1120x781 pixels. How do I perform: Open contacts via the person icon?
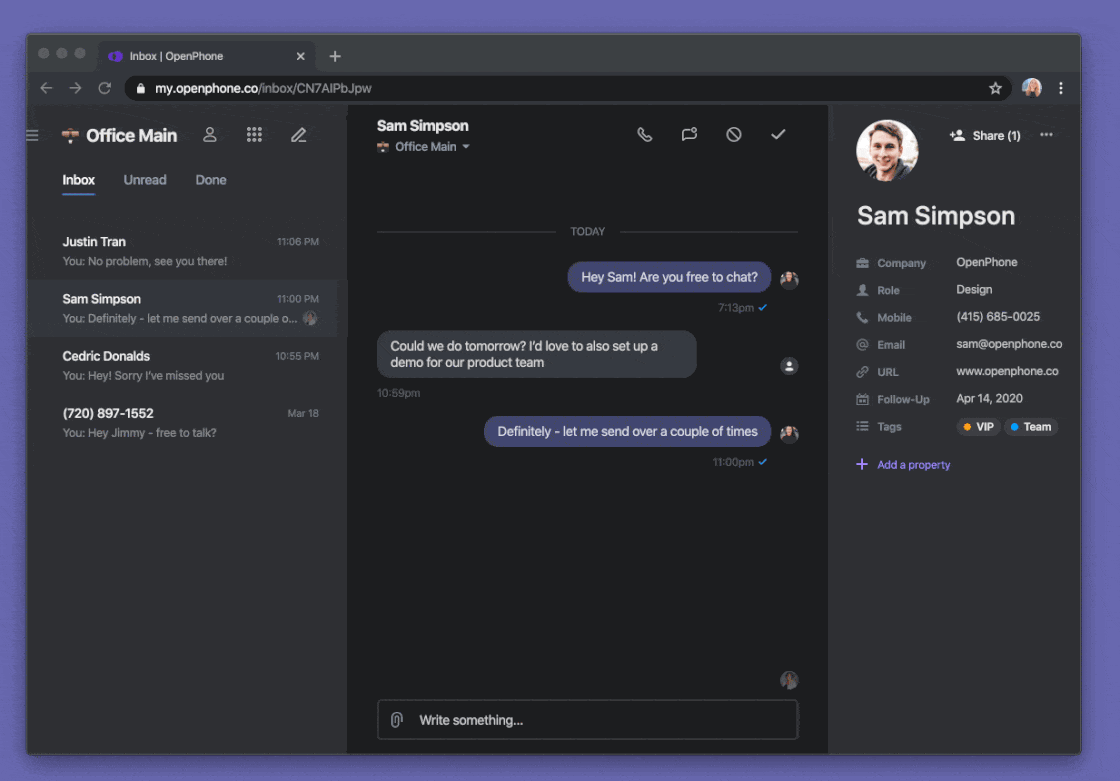pos(210,134)
